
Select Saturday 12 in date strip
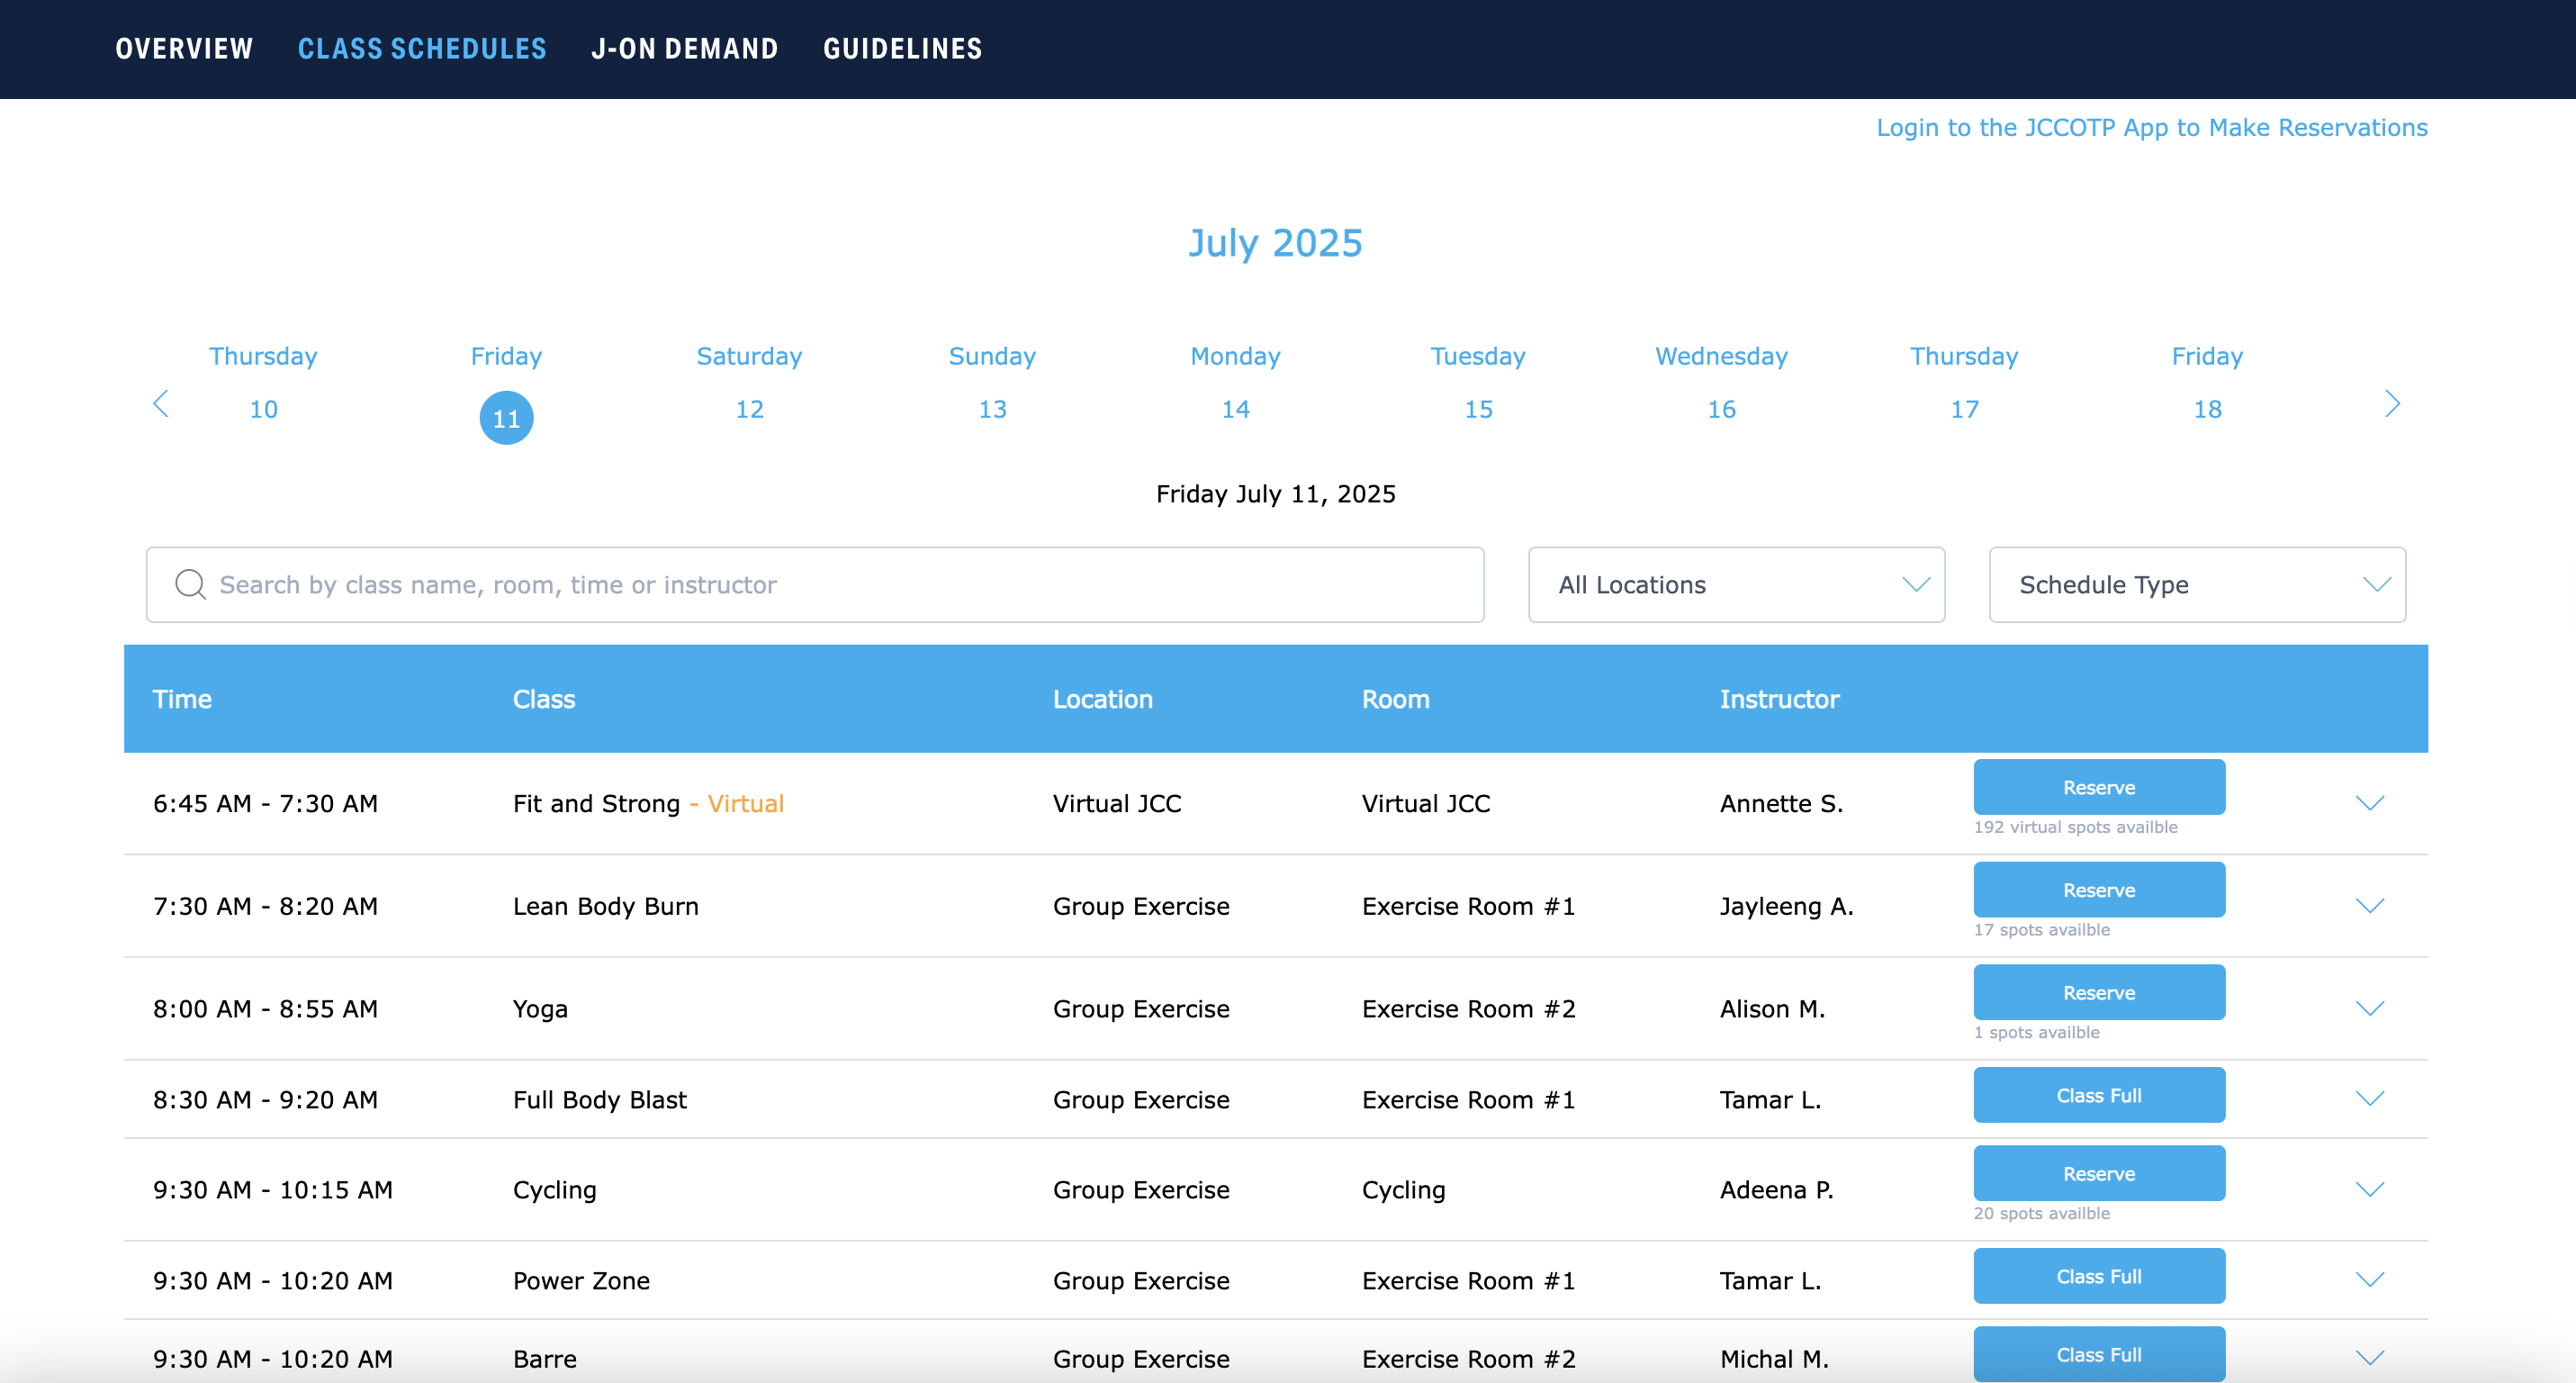(749, 408)
